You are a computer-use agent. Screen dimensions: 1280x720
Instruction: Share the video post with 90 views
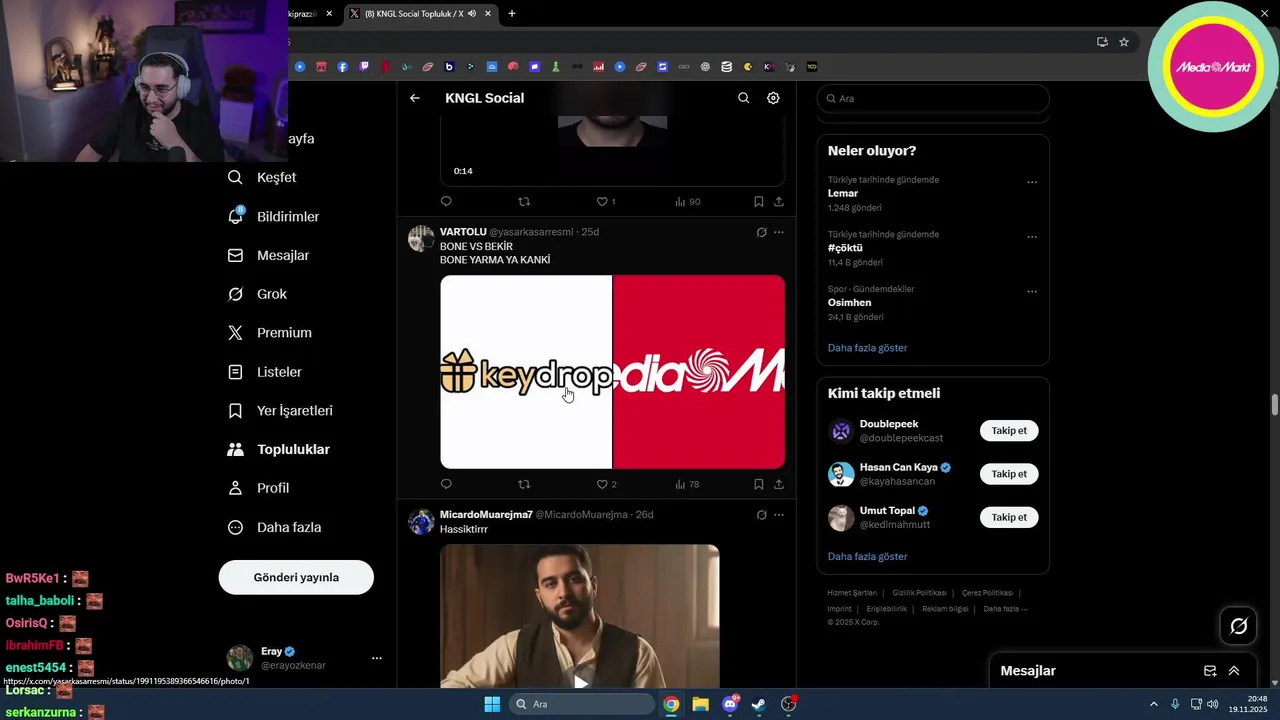click(779, 201)
